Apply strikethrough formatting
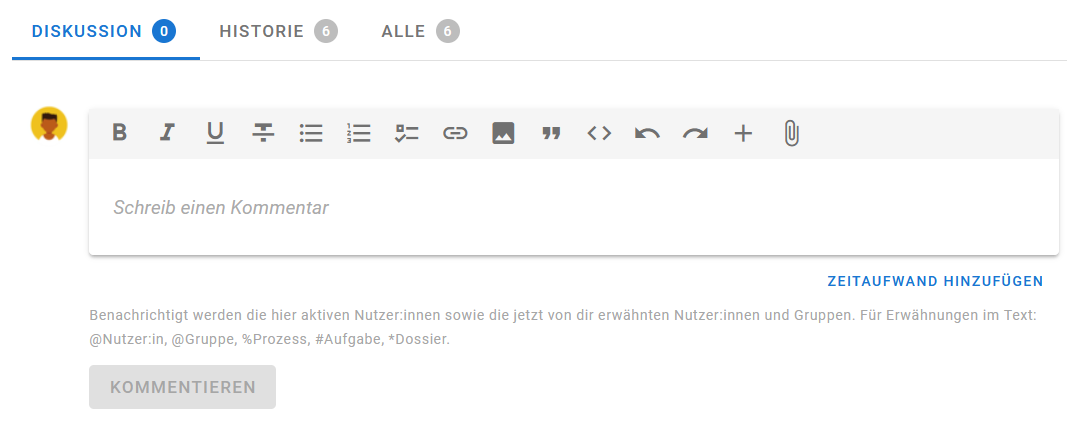Image resolution: width=1067 pixels, height=442 pixels. click(263, 133)
